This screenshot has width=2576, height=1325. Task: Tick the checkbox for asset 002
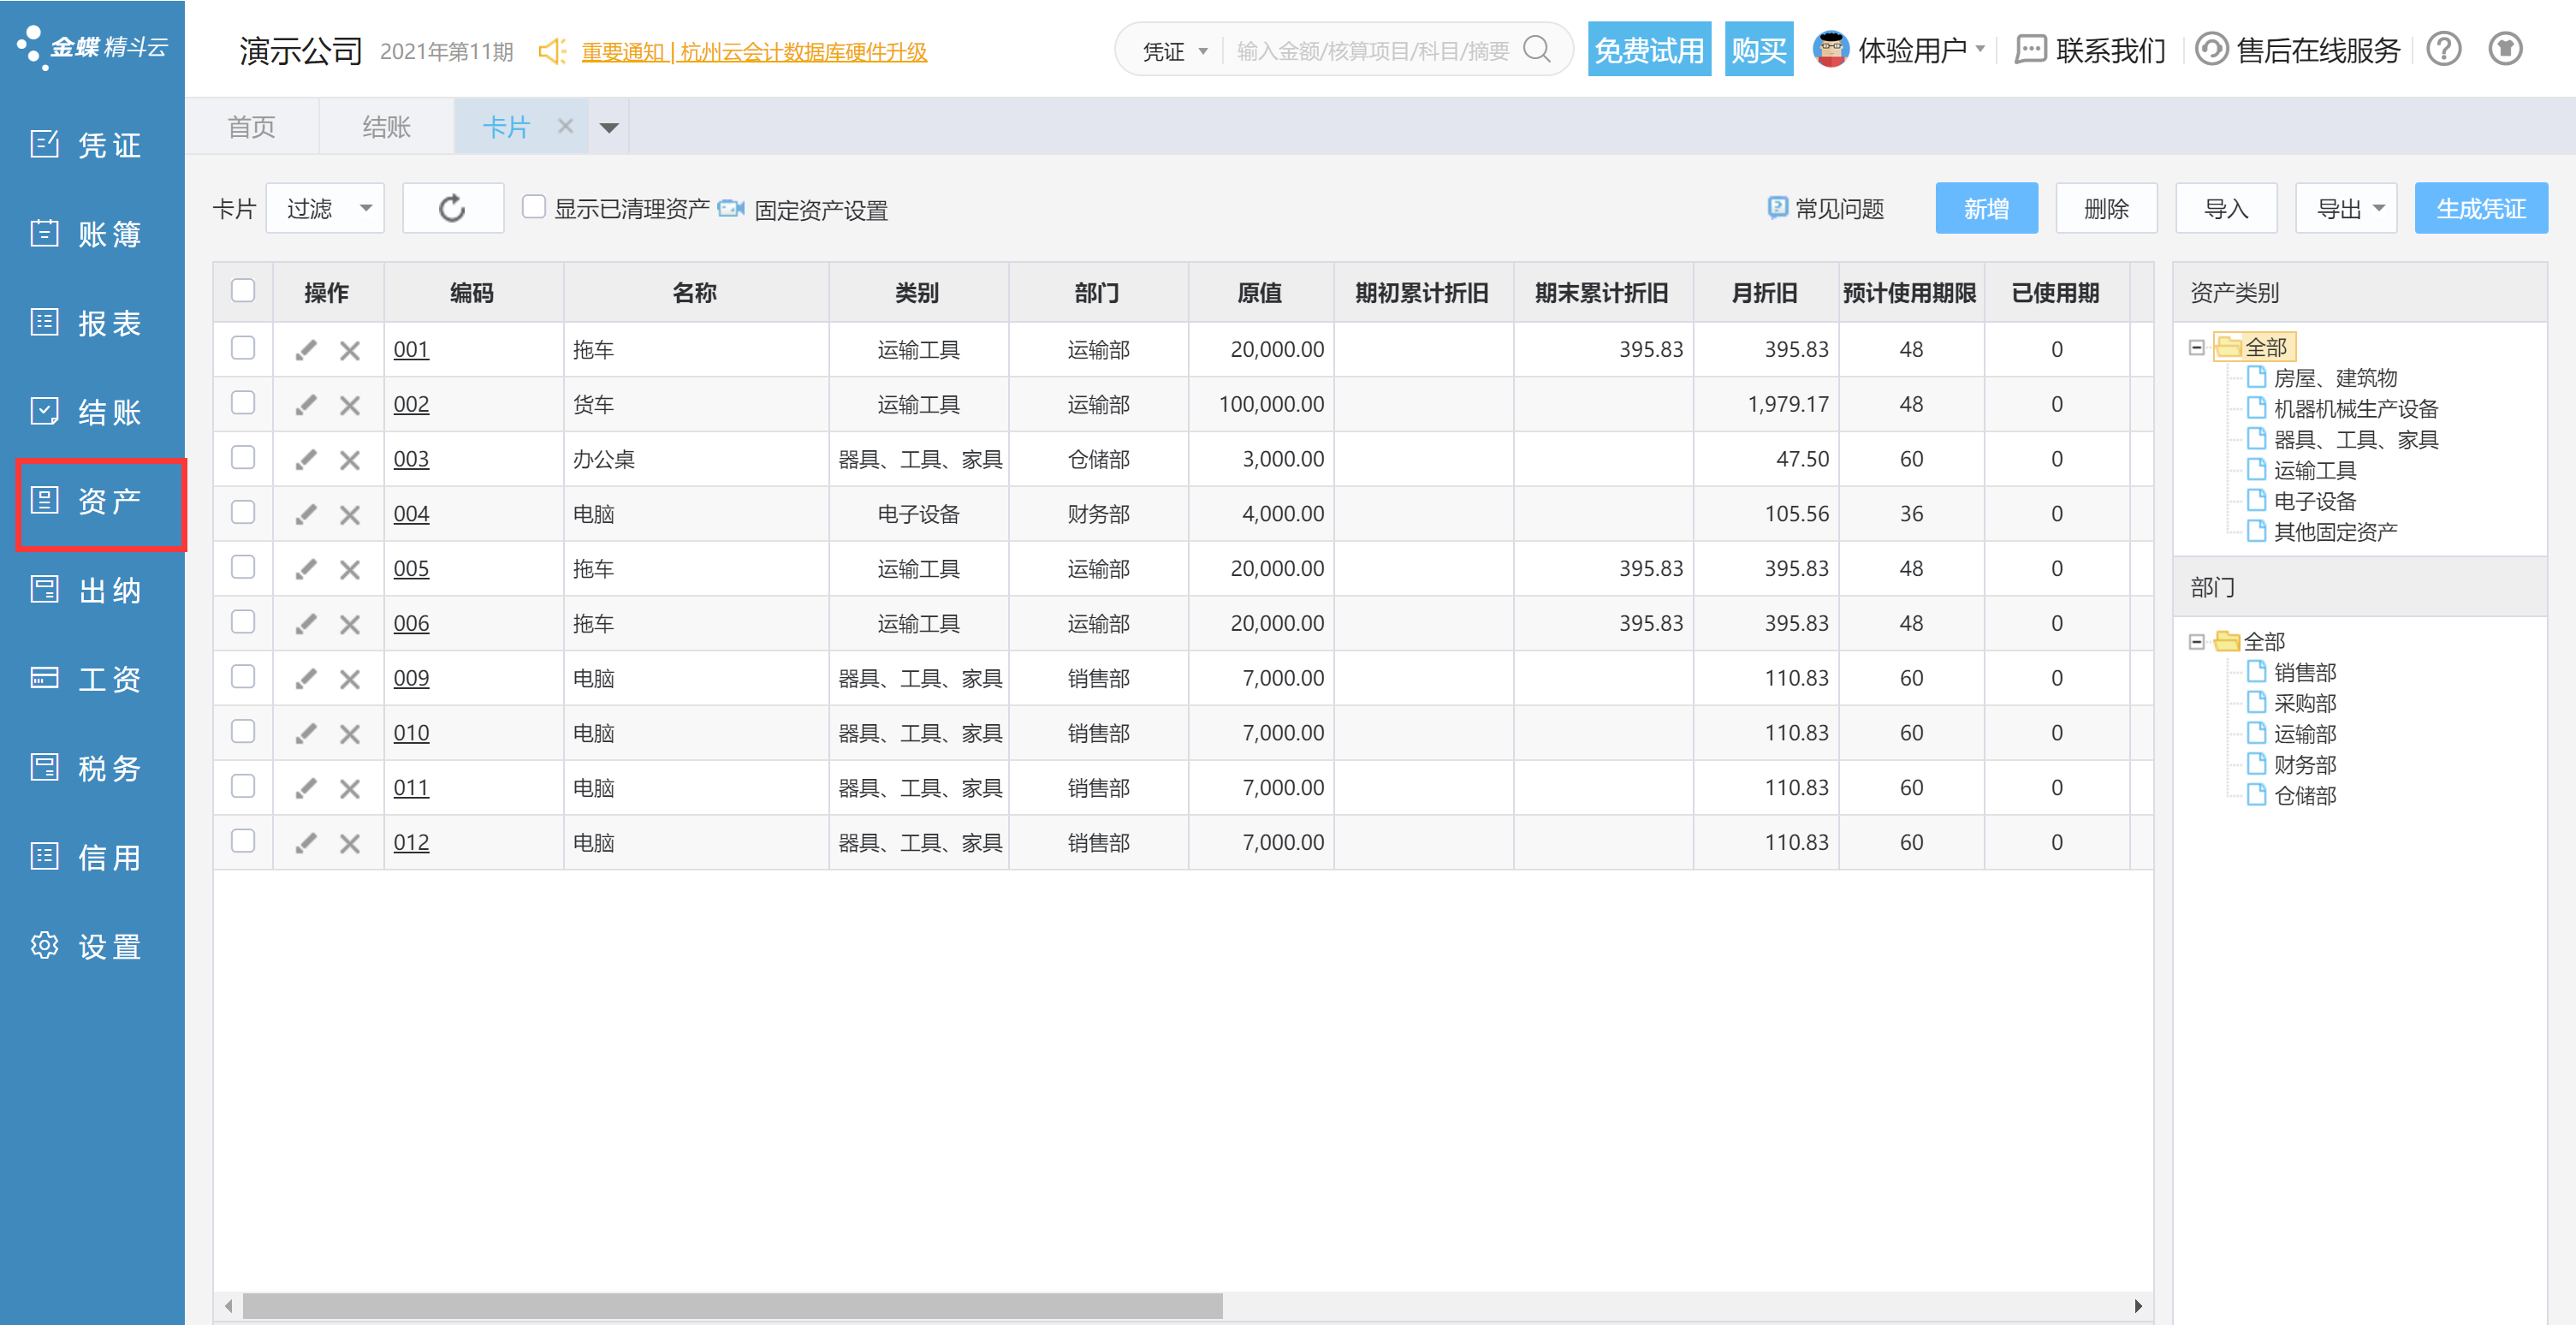[243, 403]
